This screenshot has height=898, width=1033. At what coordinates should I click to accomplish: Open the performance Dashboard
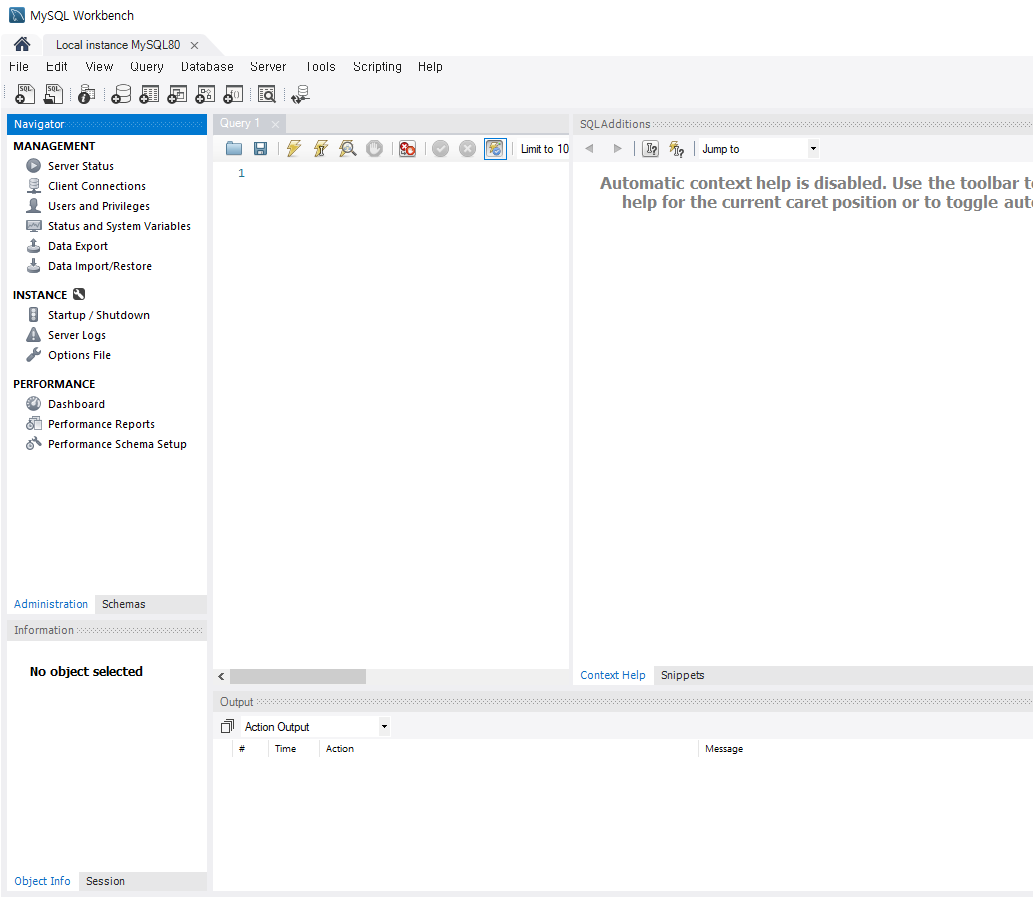pos(76,404)
